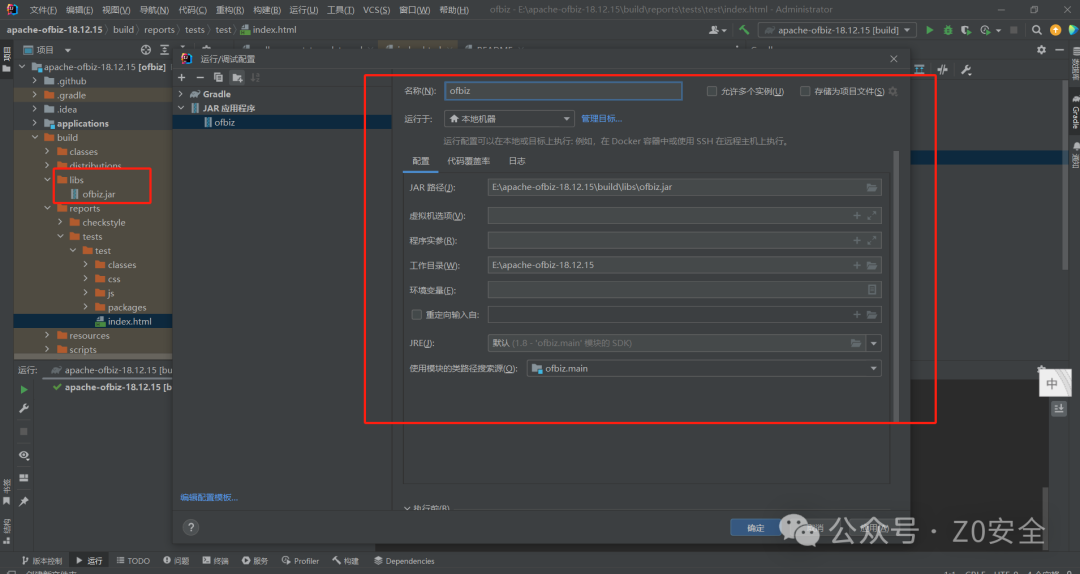Viewport: 1080px width, 574px height.
Task: Click the orange IDE update icon
Action: [x=1055, y=30]
